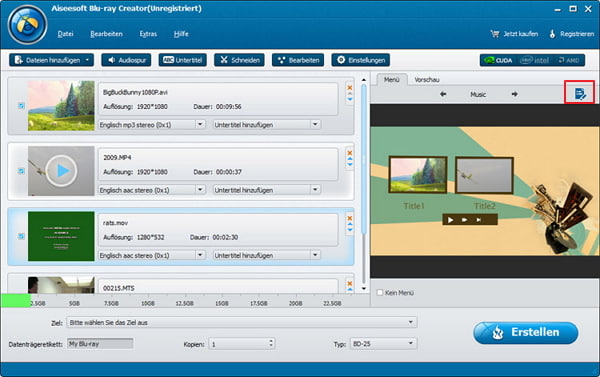Click Title1 thumbnail in menu preview
This screenshot has width=600, height=377.
[418, 175]
